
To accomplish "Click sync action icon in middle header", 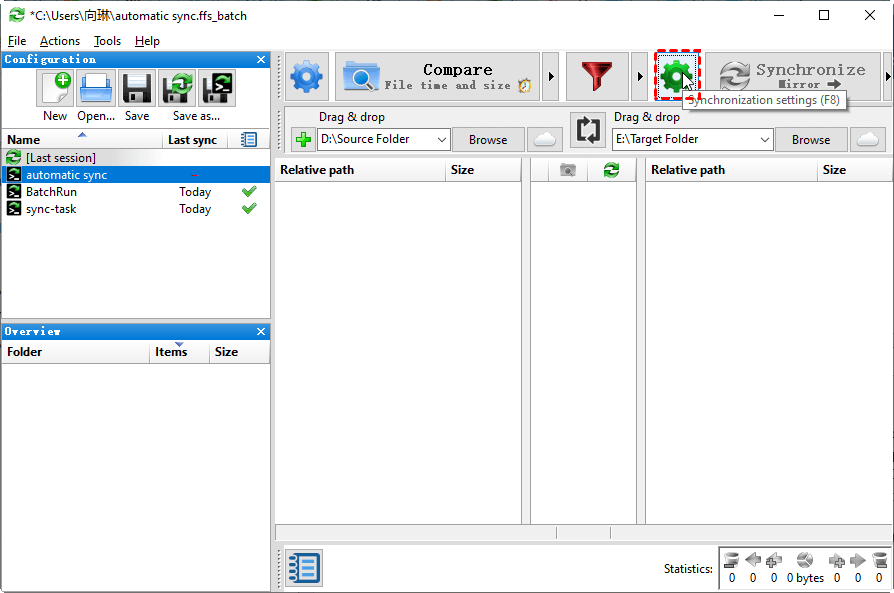I will 611,170.
